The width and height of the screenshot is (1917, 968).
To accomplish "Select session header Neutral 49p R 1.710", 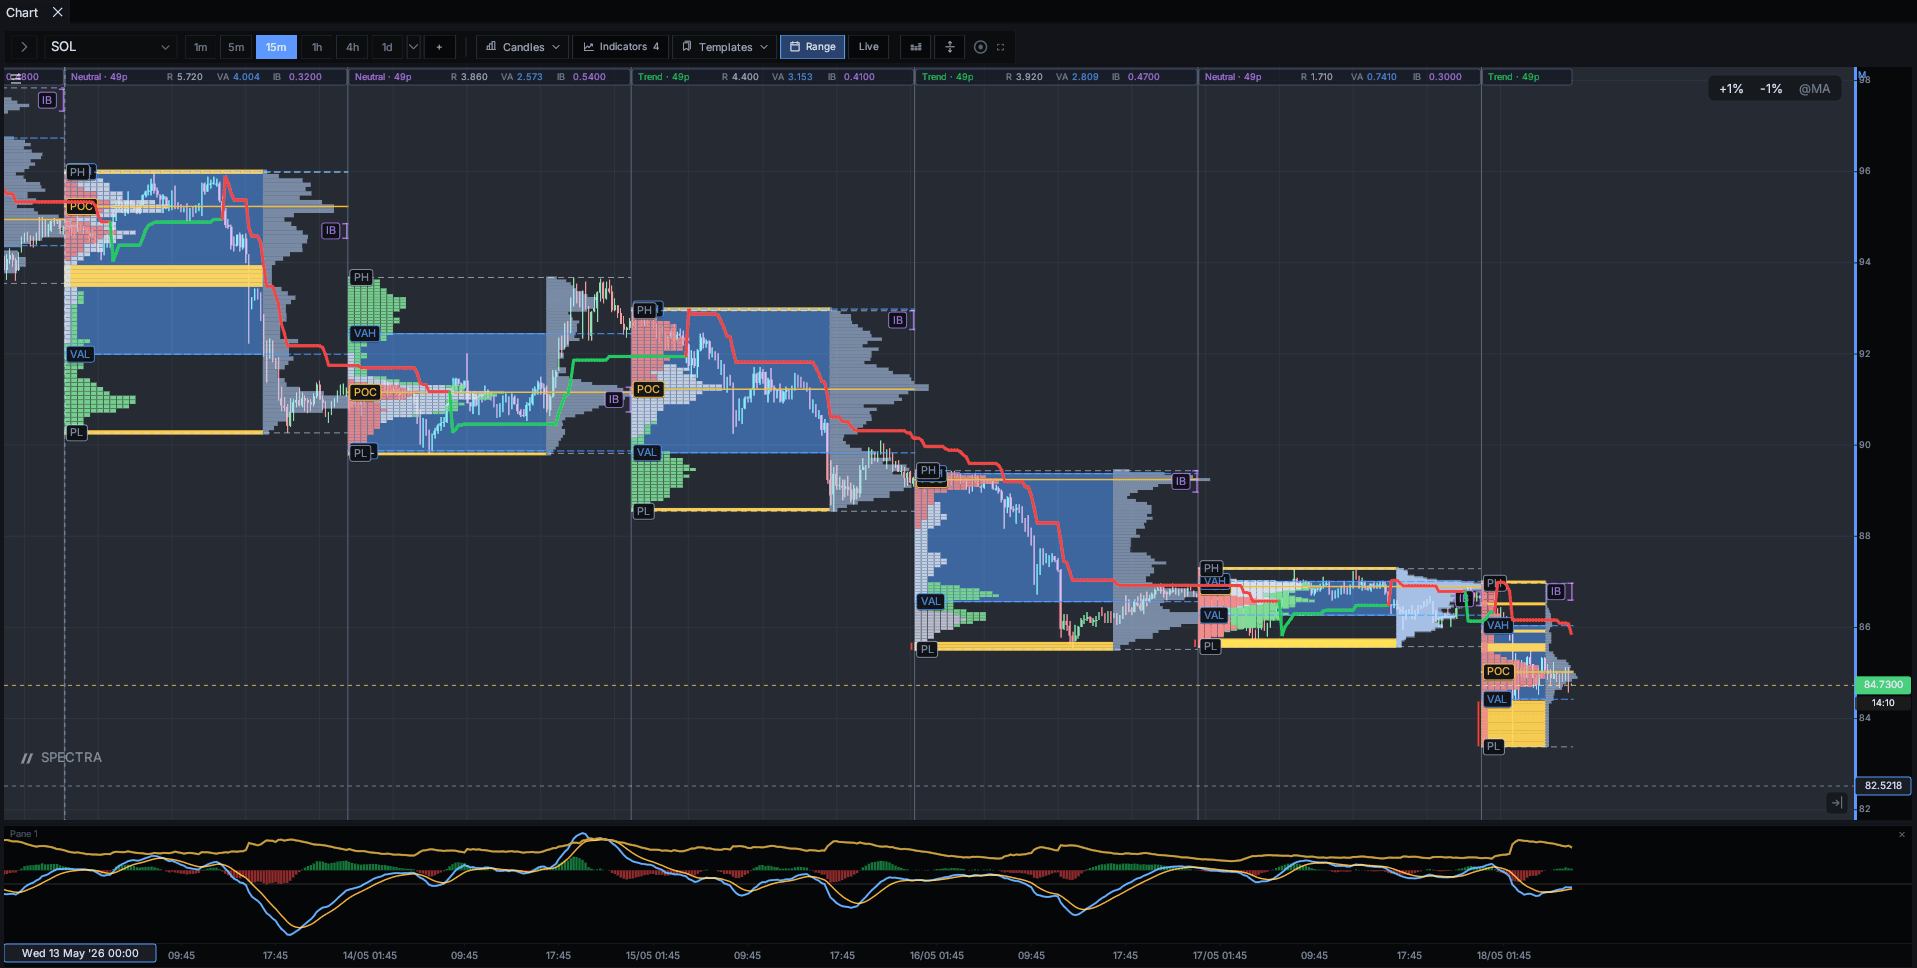I will [x=1340, y=77].
